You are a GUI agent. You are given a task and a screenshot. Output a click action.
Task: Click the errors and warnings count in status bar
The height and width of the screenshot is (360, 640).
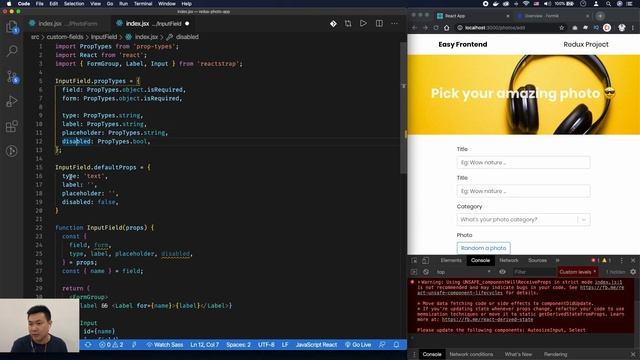pos(111,345)
